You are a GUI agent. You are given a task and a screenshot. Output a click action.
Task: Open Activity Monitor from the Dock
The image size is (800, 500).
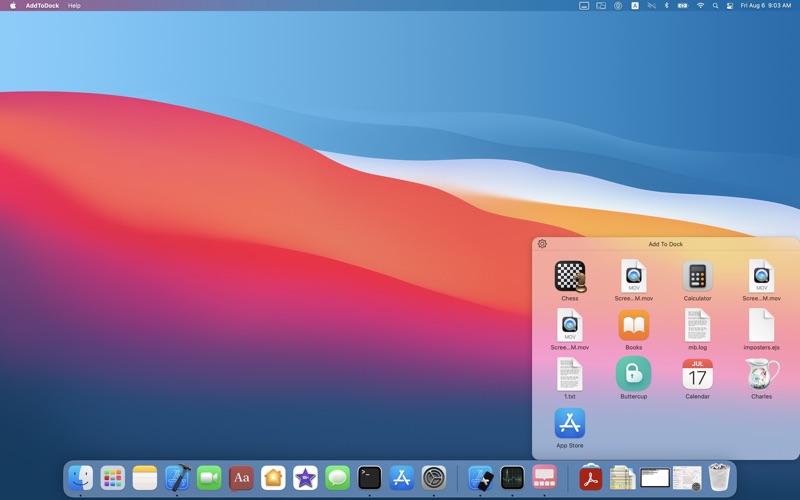click(512, 478)
